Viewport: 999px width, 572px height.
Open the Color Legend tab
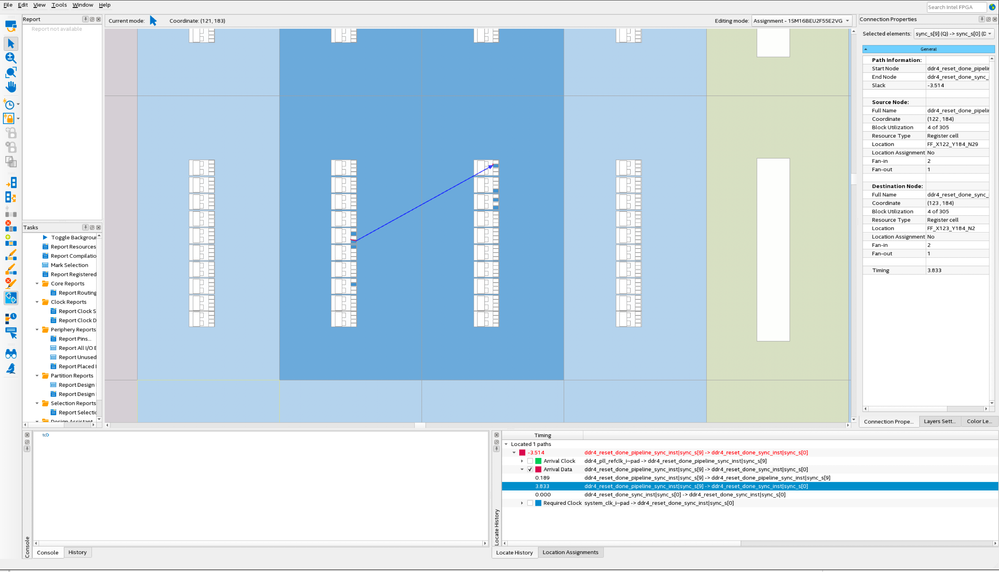(979, 421)
